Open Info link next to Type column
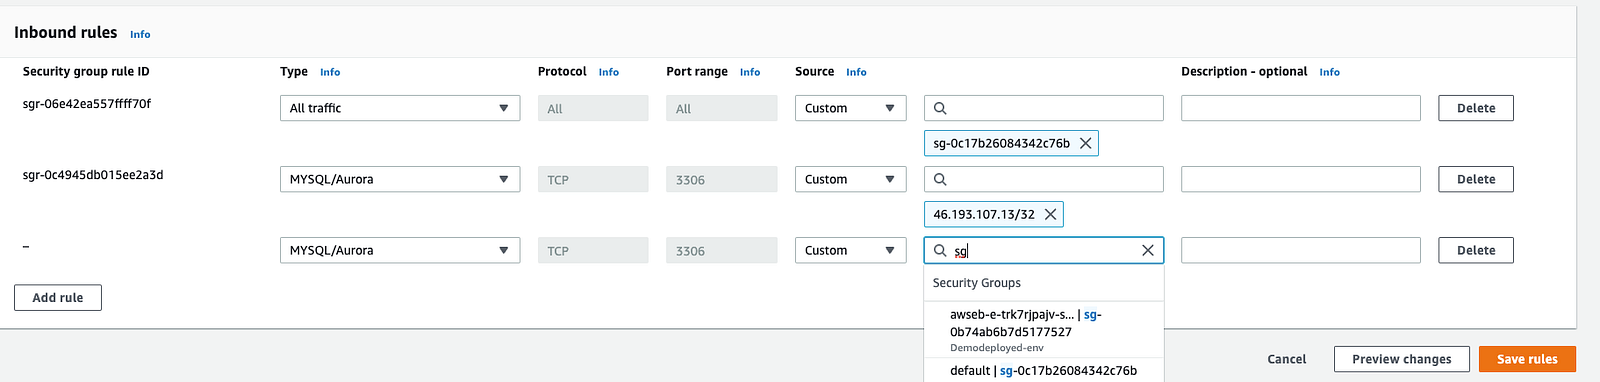 [x=330, y=72]
